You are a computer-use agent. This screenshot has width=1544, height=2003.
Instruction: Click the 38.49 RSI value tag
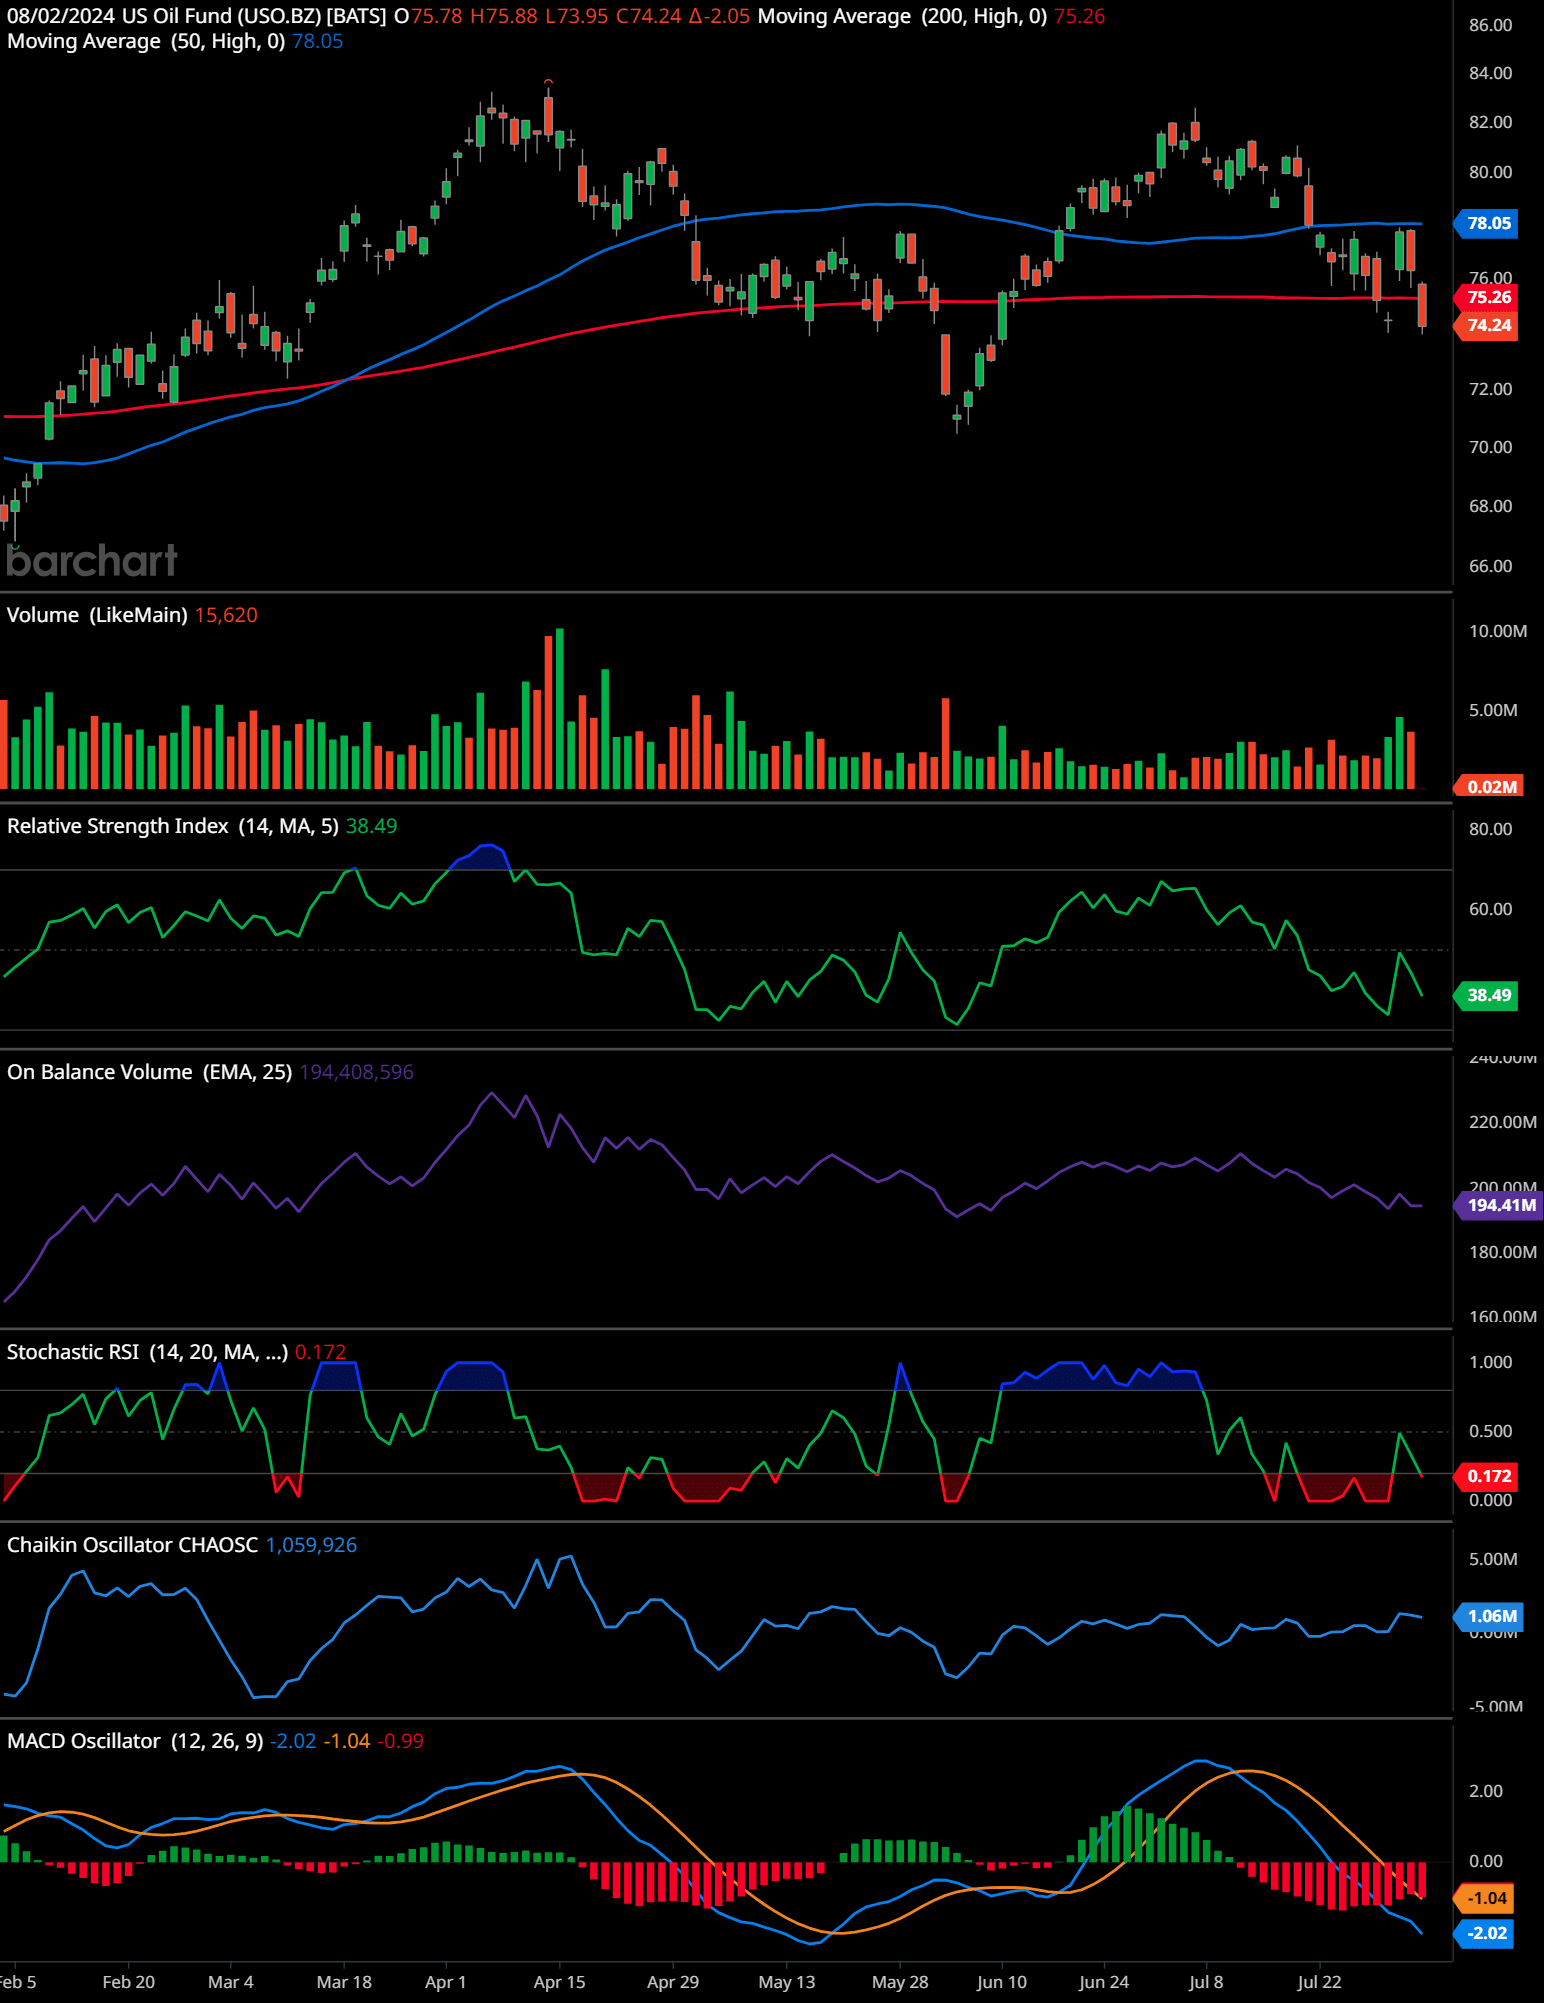tap(1487, 995)
